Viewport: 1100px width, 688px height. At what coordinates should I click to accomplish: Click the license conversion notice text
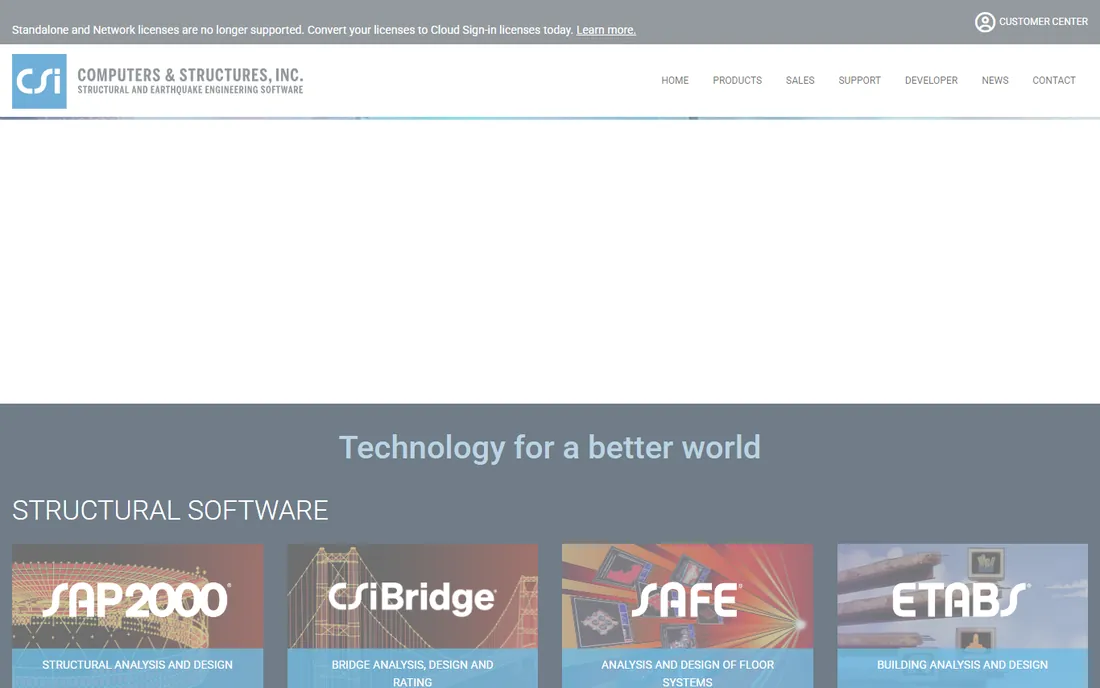coord(293,30)
